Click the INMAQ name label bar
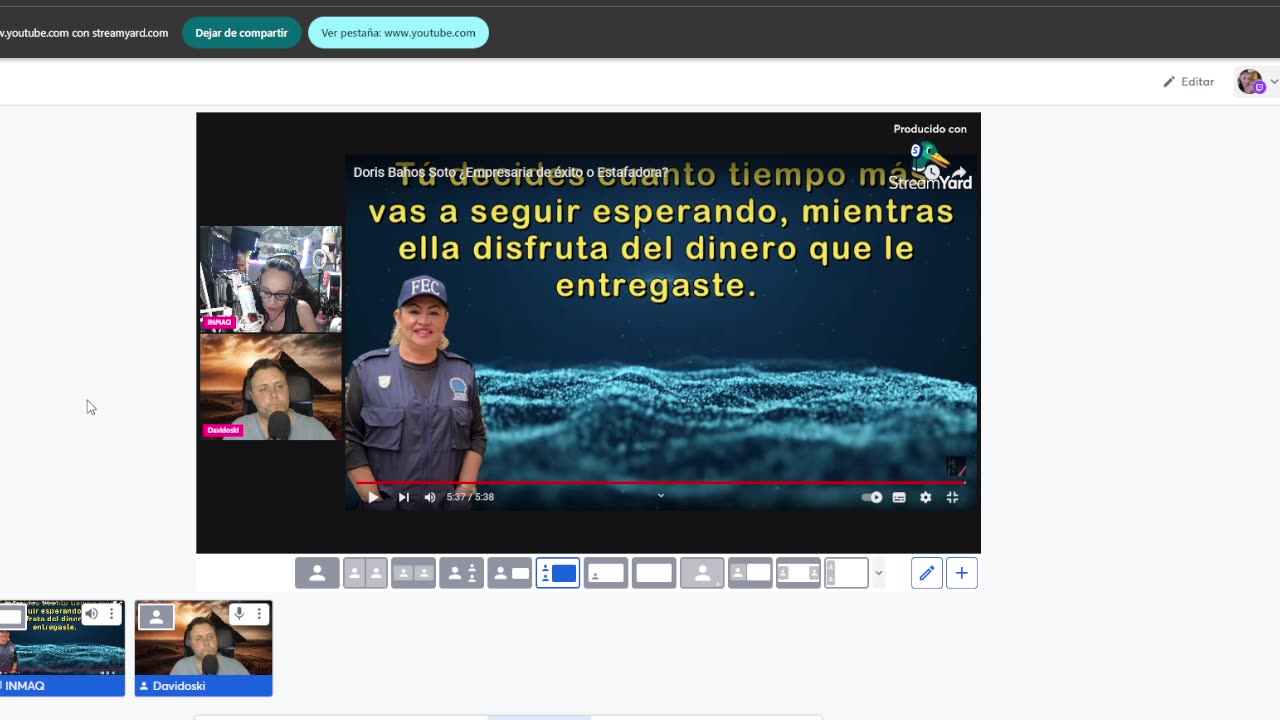The height and width of the screenshot is (720, 1280). pyautogui.click(x=62, y=686)
